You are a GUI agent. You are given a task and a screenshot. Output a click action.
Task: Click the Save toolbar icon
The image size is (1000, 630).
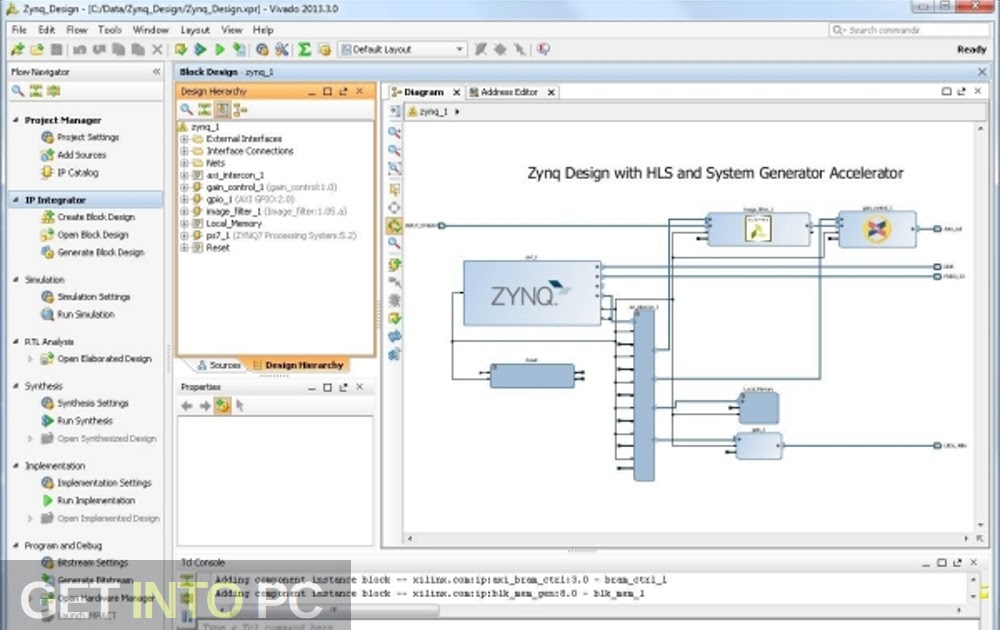pyautogui.click(x=57, y=49)
